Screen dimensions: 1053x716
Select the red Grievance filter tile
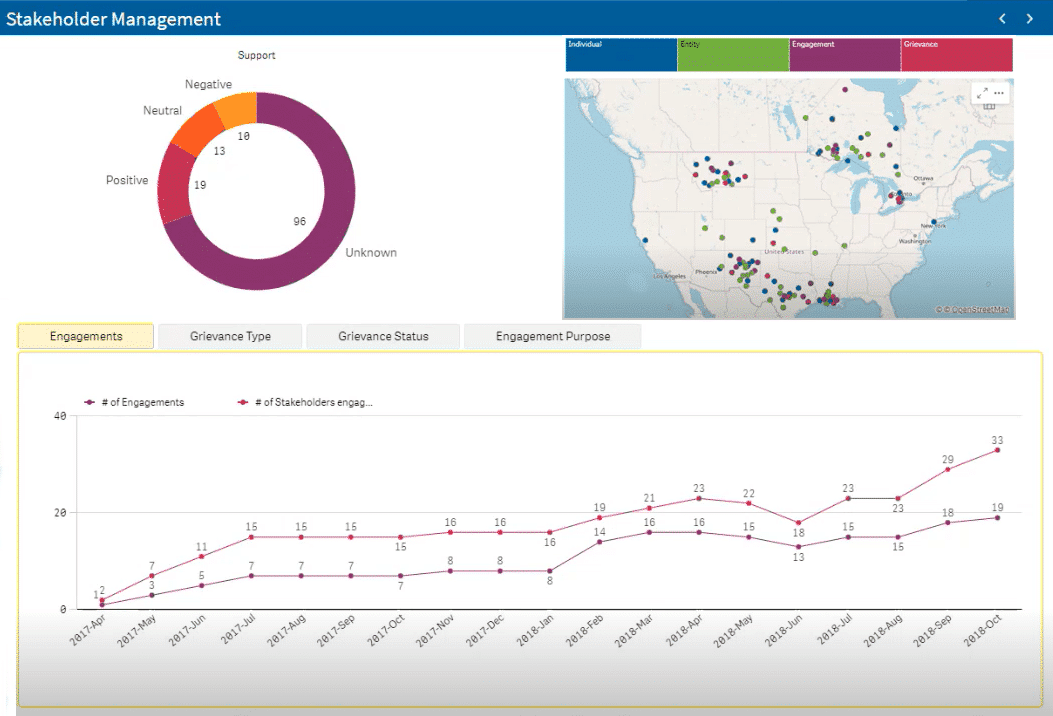[x=956, y=55]
